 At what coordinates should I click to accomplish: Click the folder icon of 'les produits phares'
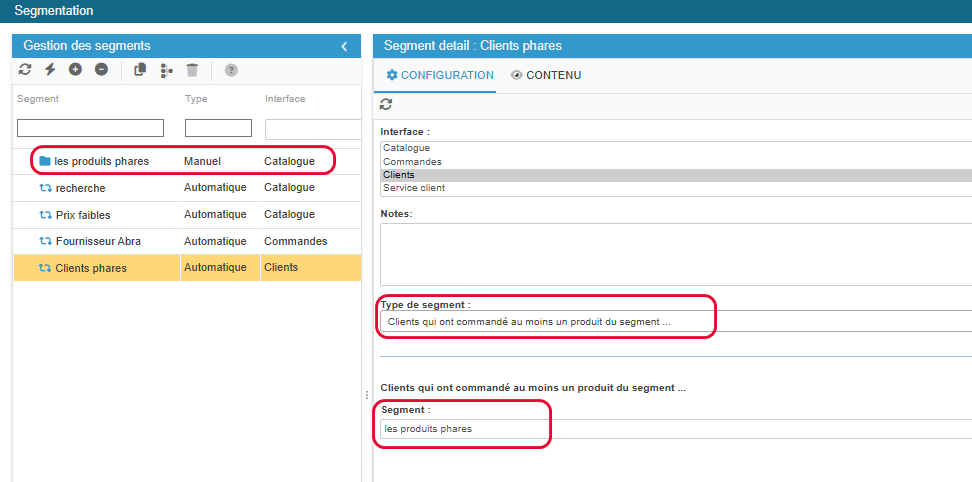(x=45, y=161)
